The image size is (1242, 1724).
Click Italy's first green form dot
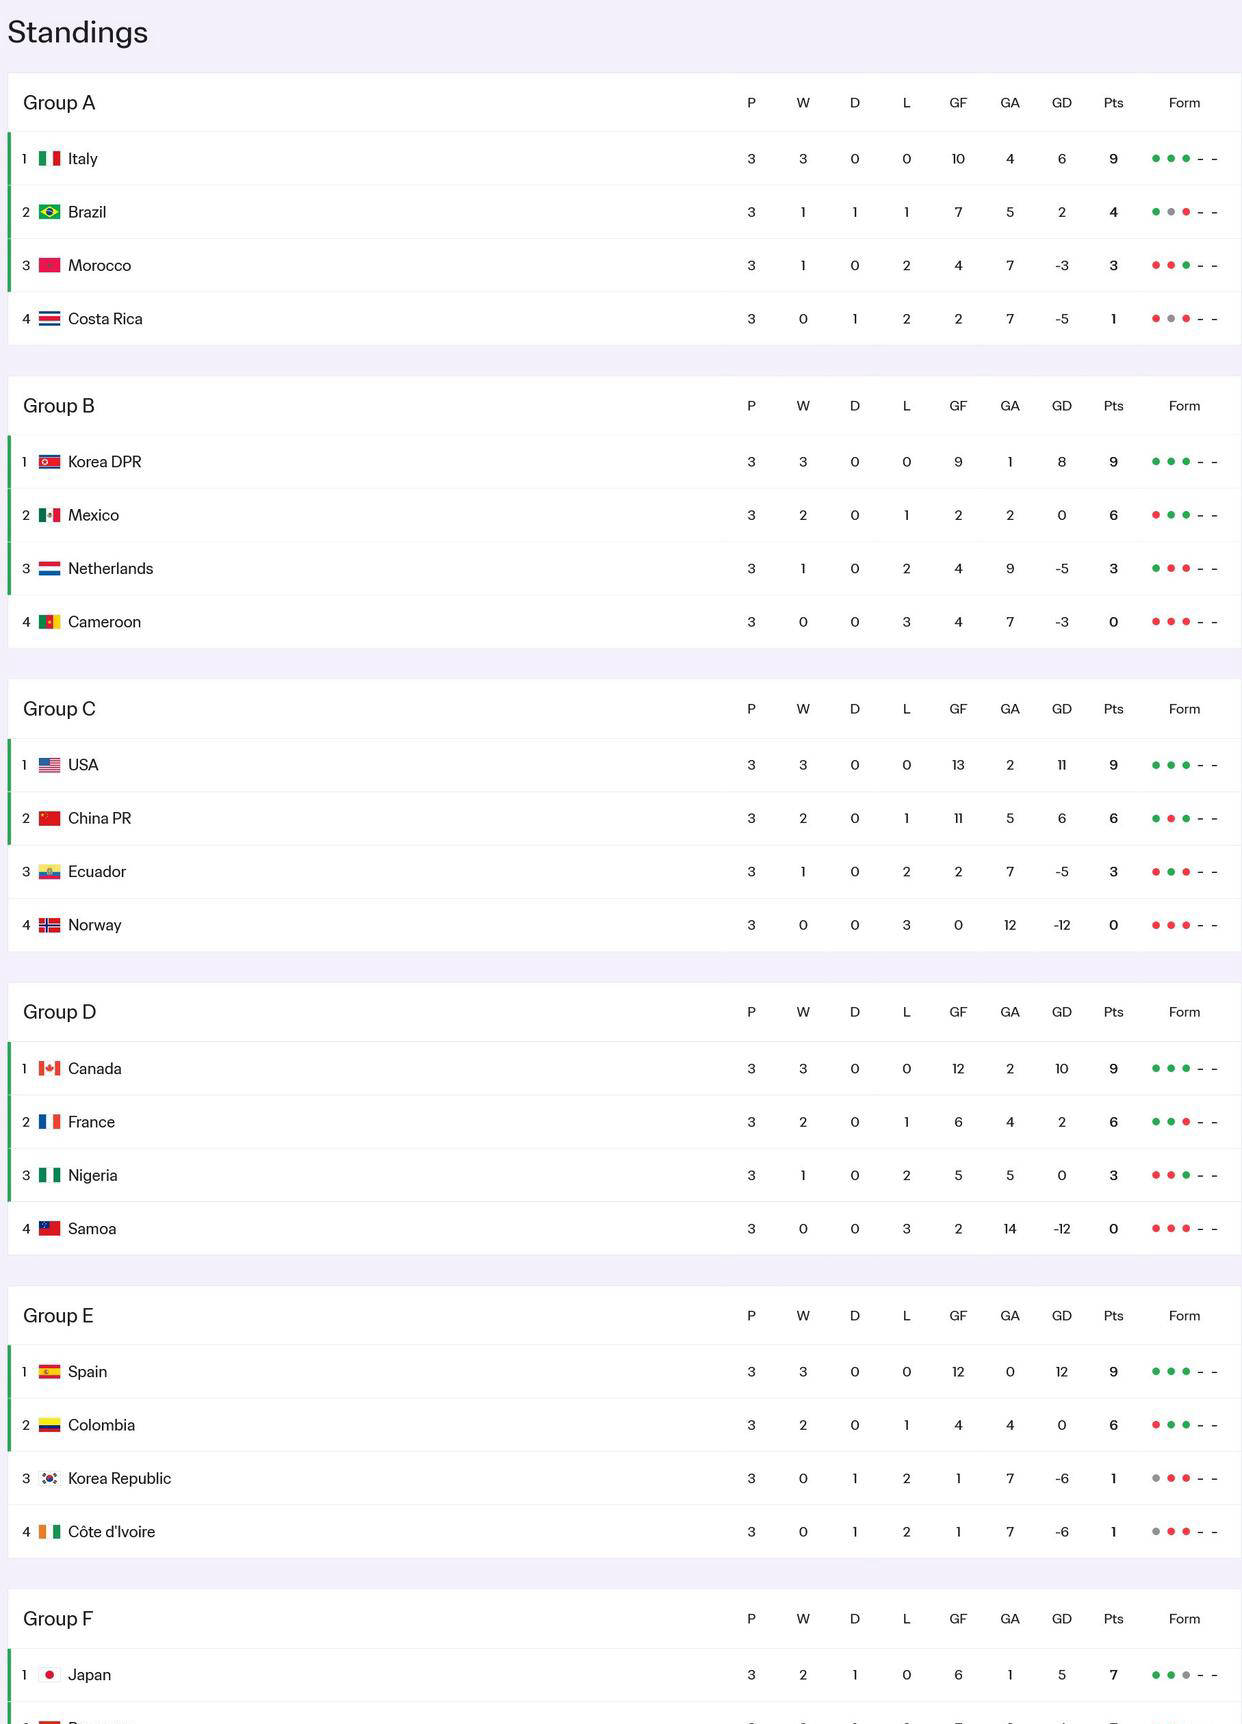(1156, 159)
